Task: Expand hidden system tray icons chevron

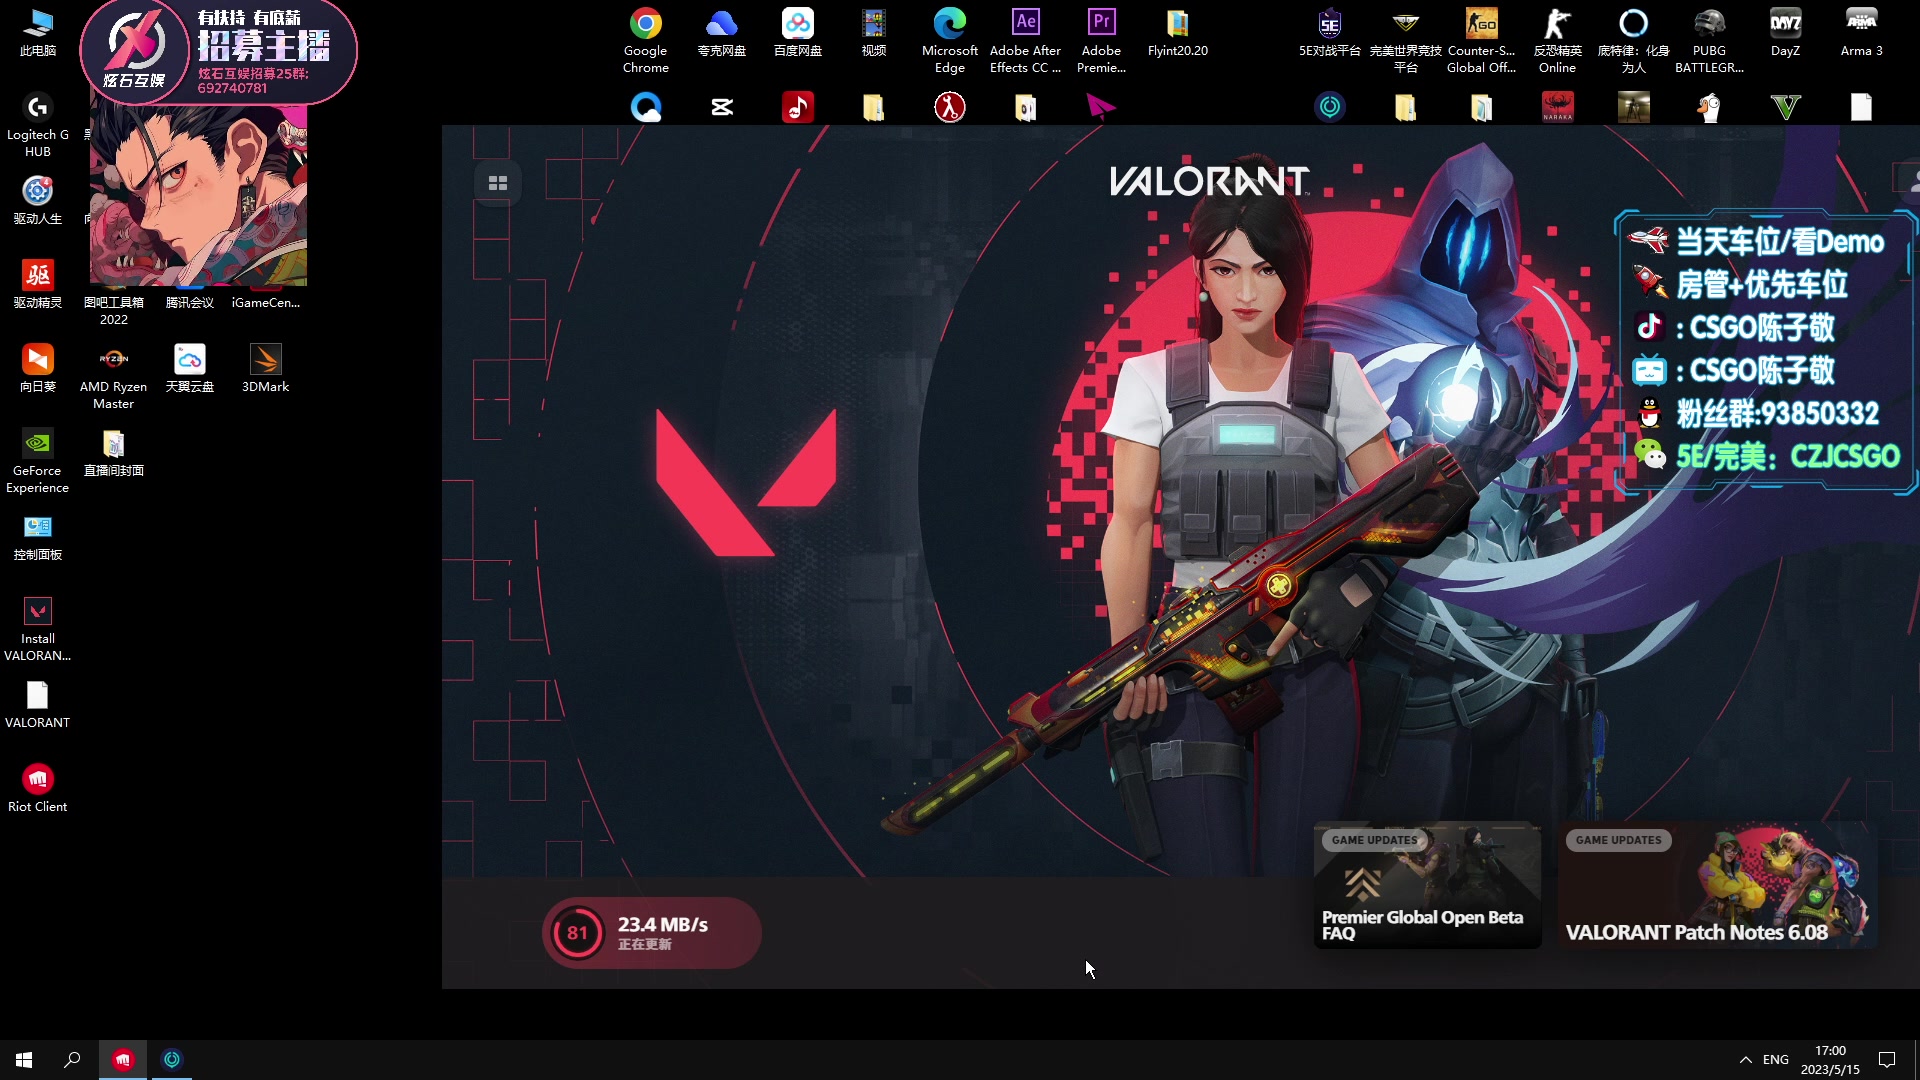Action: [x=1745, y=1060]
